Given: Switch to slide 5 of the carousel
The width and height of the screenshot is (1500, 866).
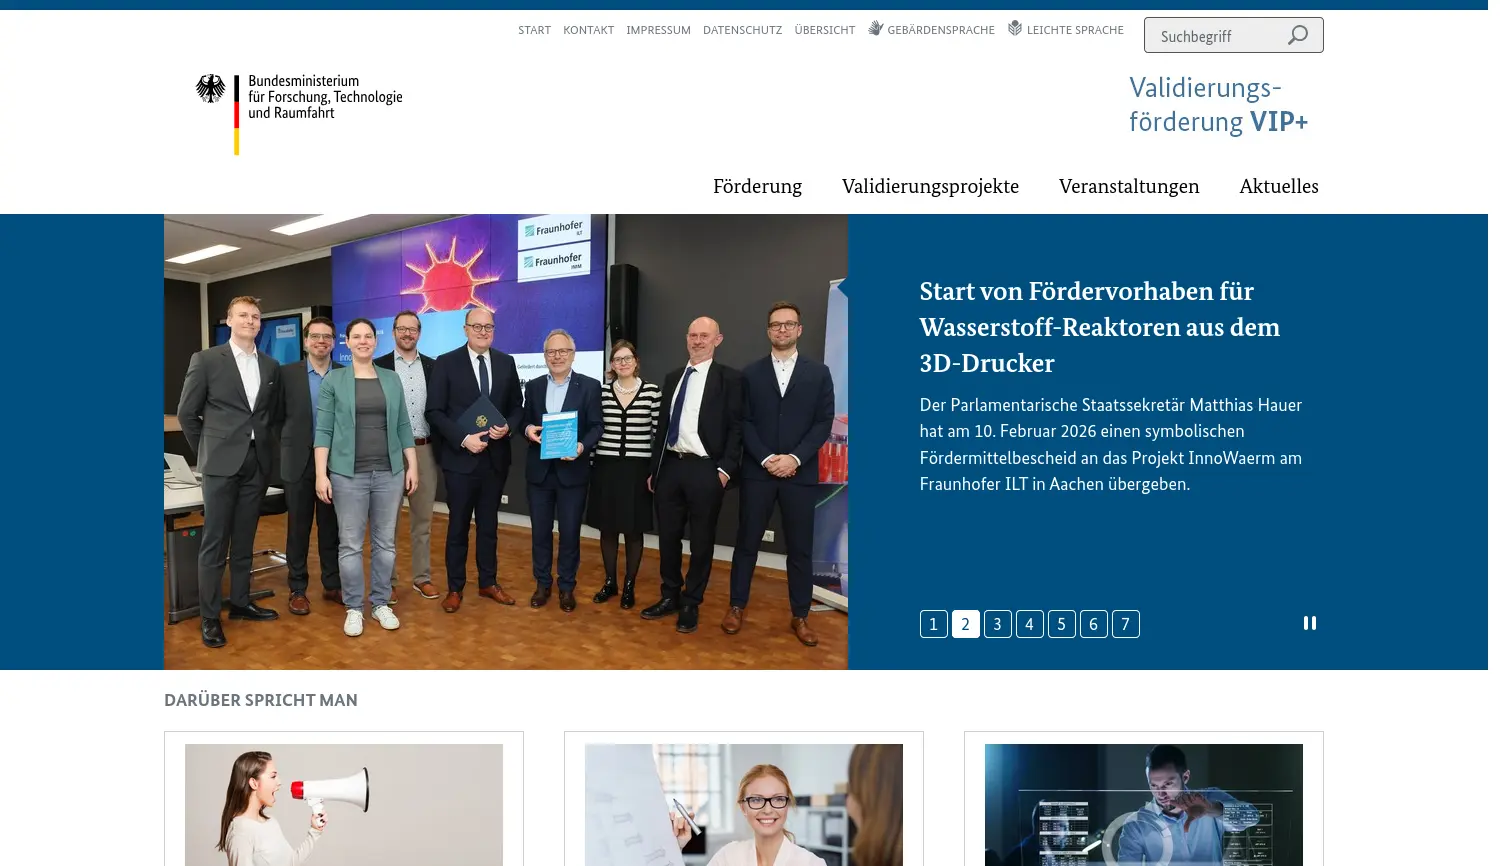Looking at the screenshot, I should 1061,624.
